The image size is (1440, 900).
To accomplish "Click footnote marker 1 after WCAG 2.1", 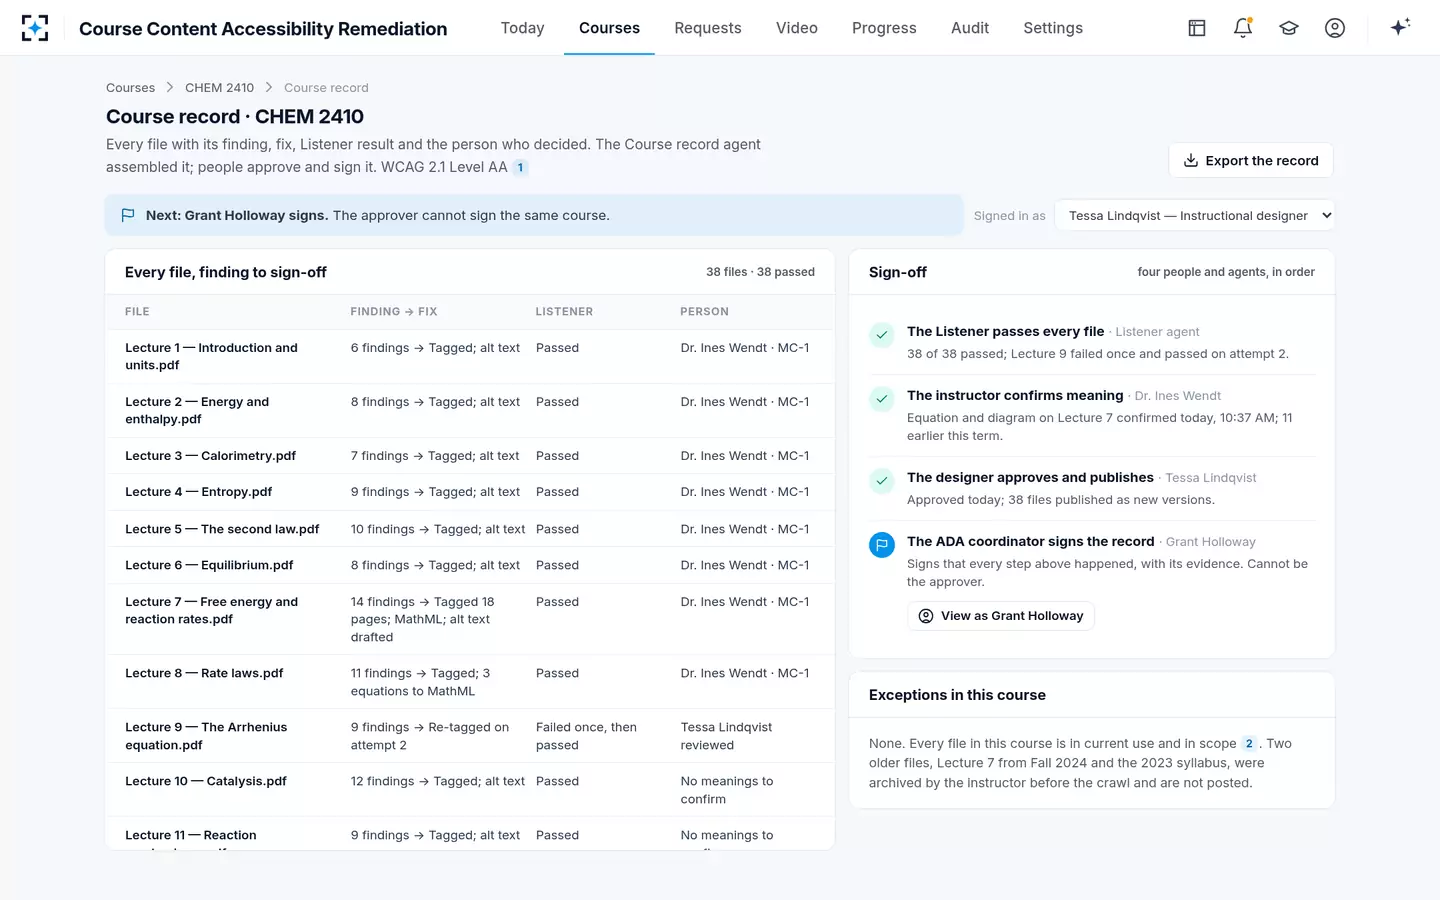I will (520, 168).
